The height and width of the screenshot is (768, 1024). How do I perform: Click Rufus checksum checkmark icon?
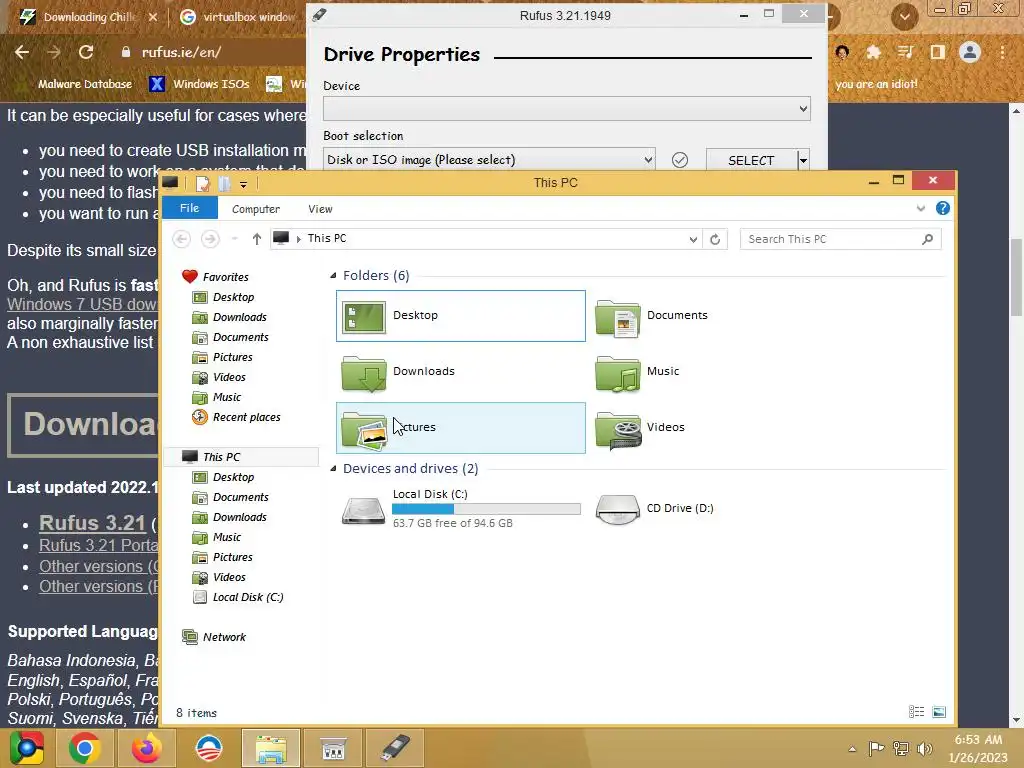coord(680,160)
